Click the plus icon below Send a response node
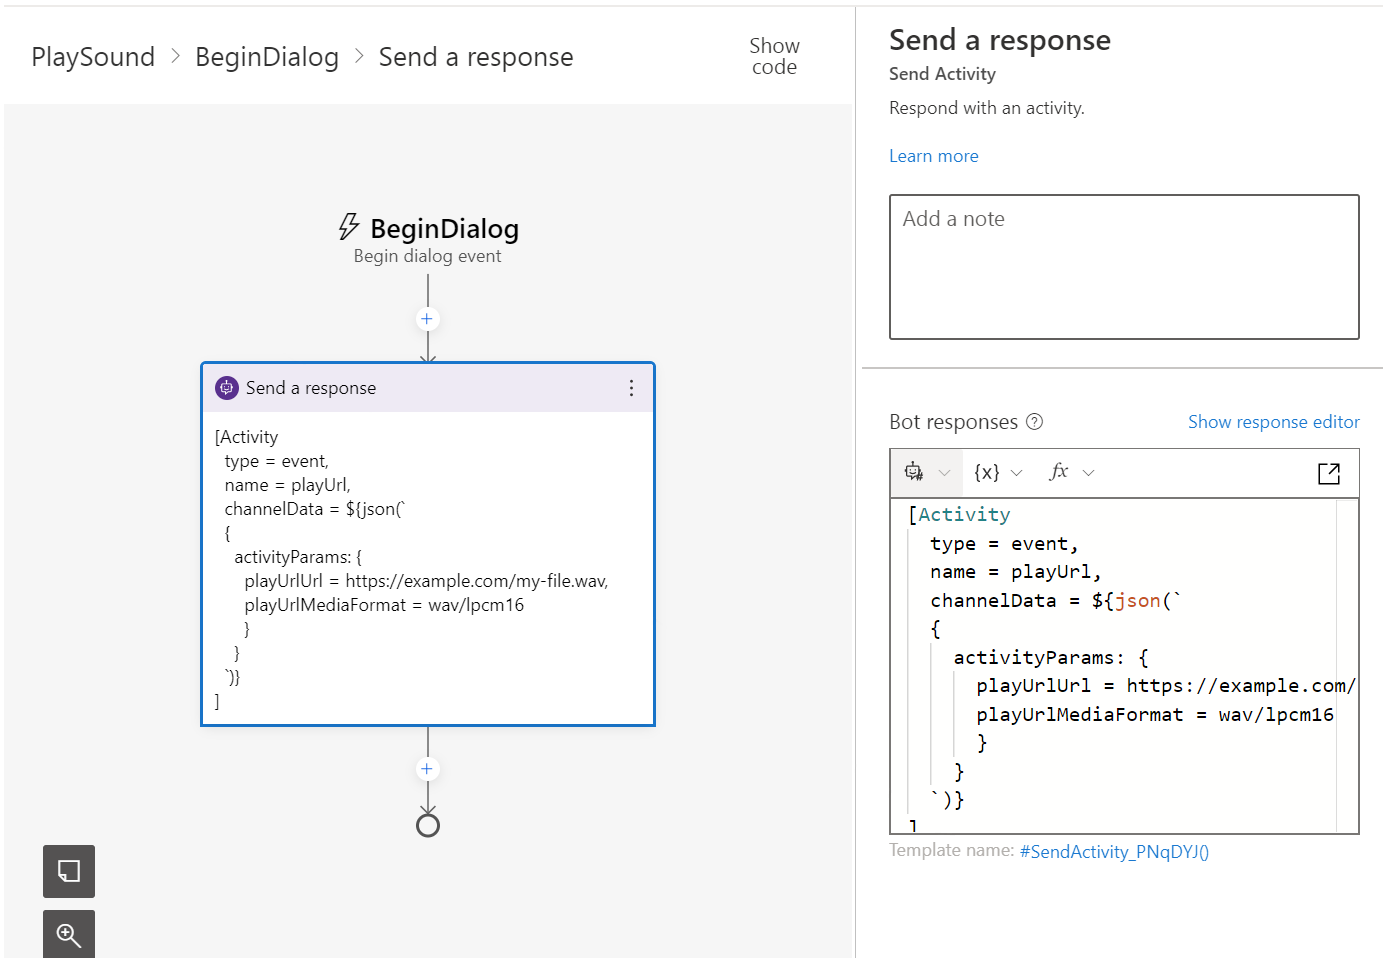1383x958 pixels. (427, 769)
